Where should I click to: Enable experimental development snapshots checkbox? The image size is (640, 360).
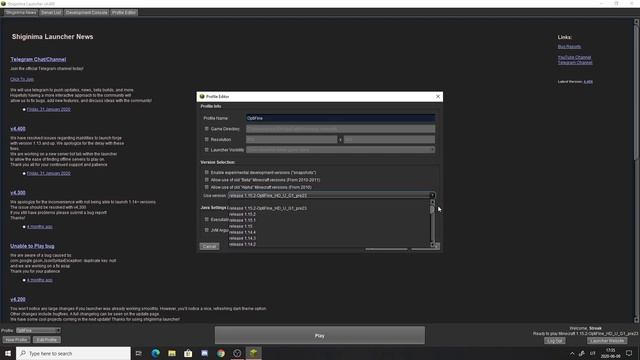click(207, 172)
